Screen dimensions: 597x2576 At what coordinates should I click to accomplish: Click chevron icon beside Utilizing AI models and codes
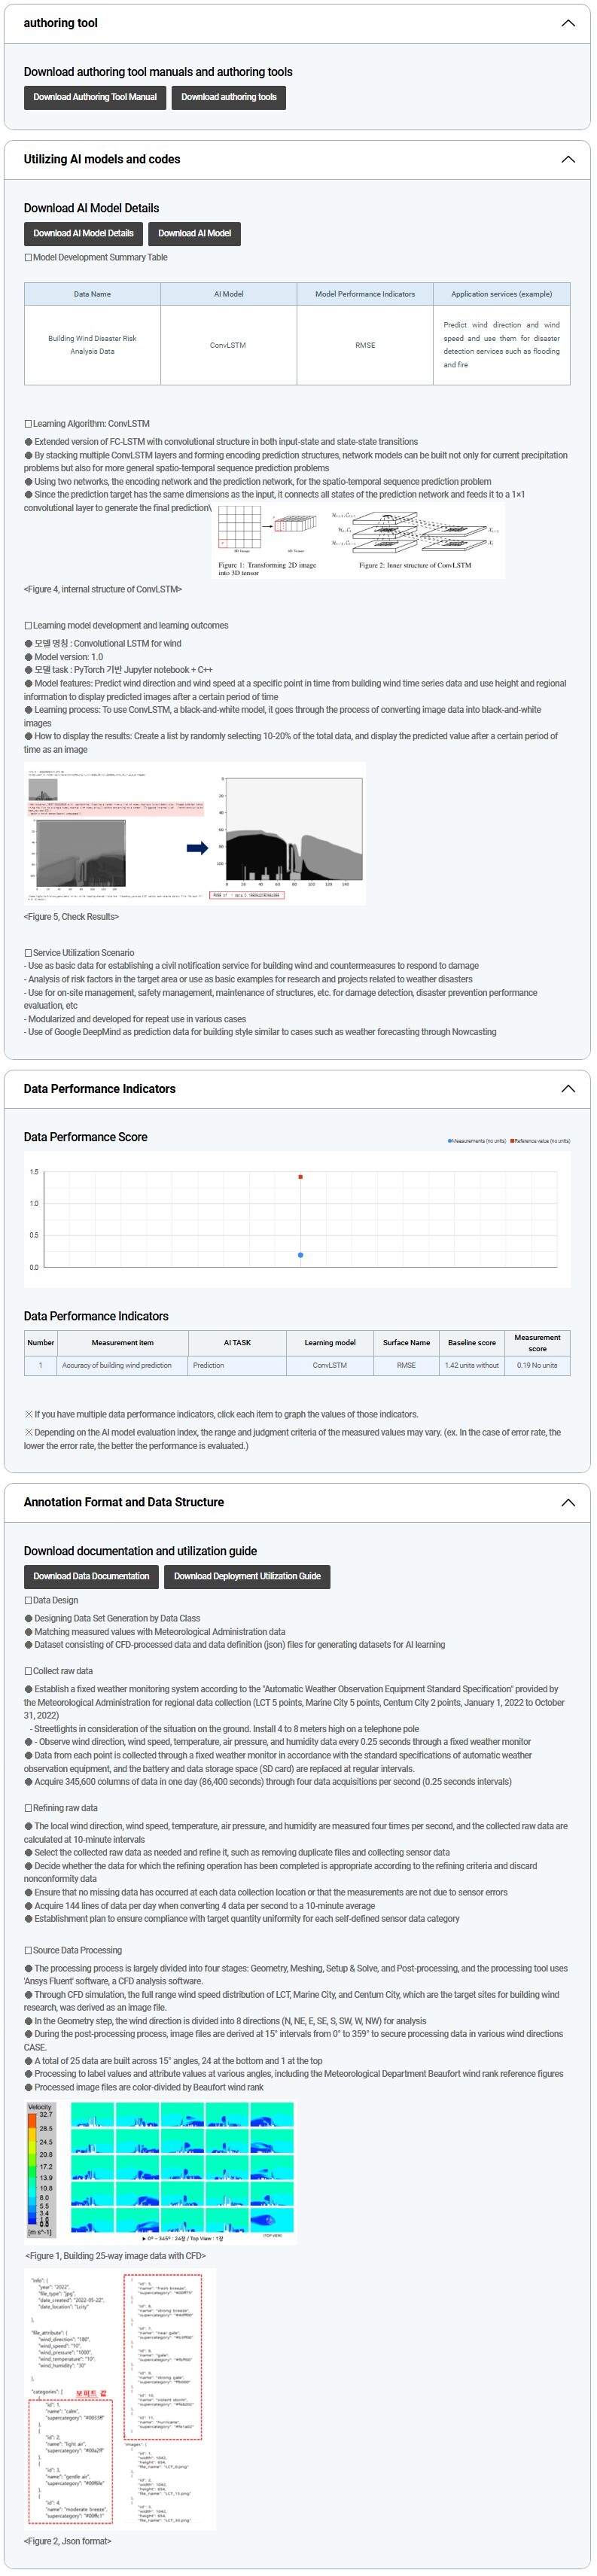(x=568, y=159)
